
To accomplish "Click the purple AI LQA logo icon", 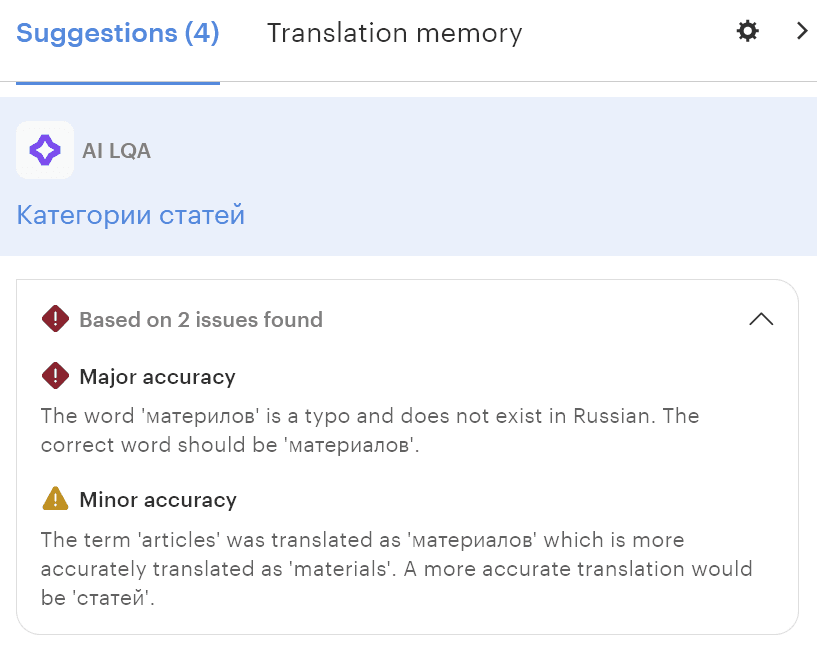I will pyautogui.click(x=45, y=150).
